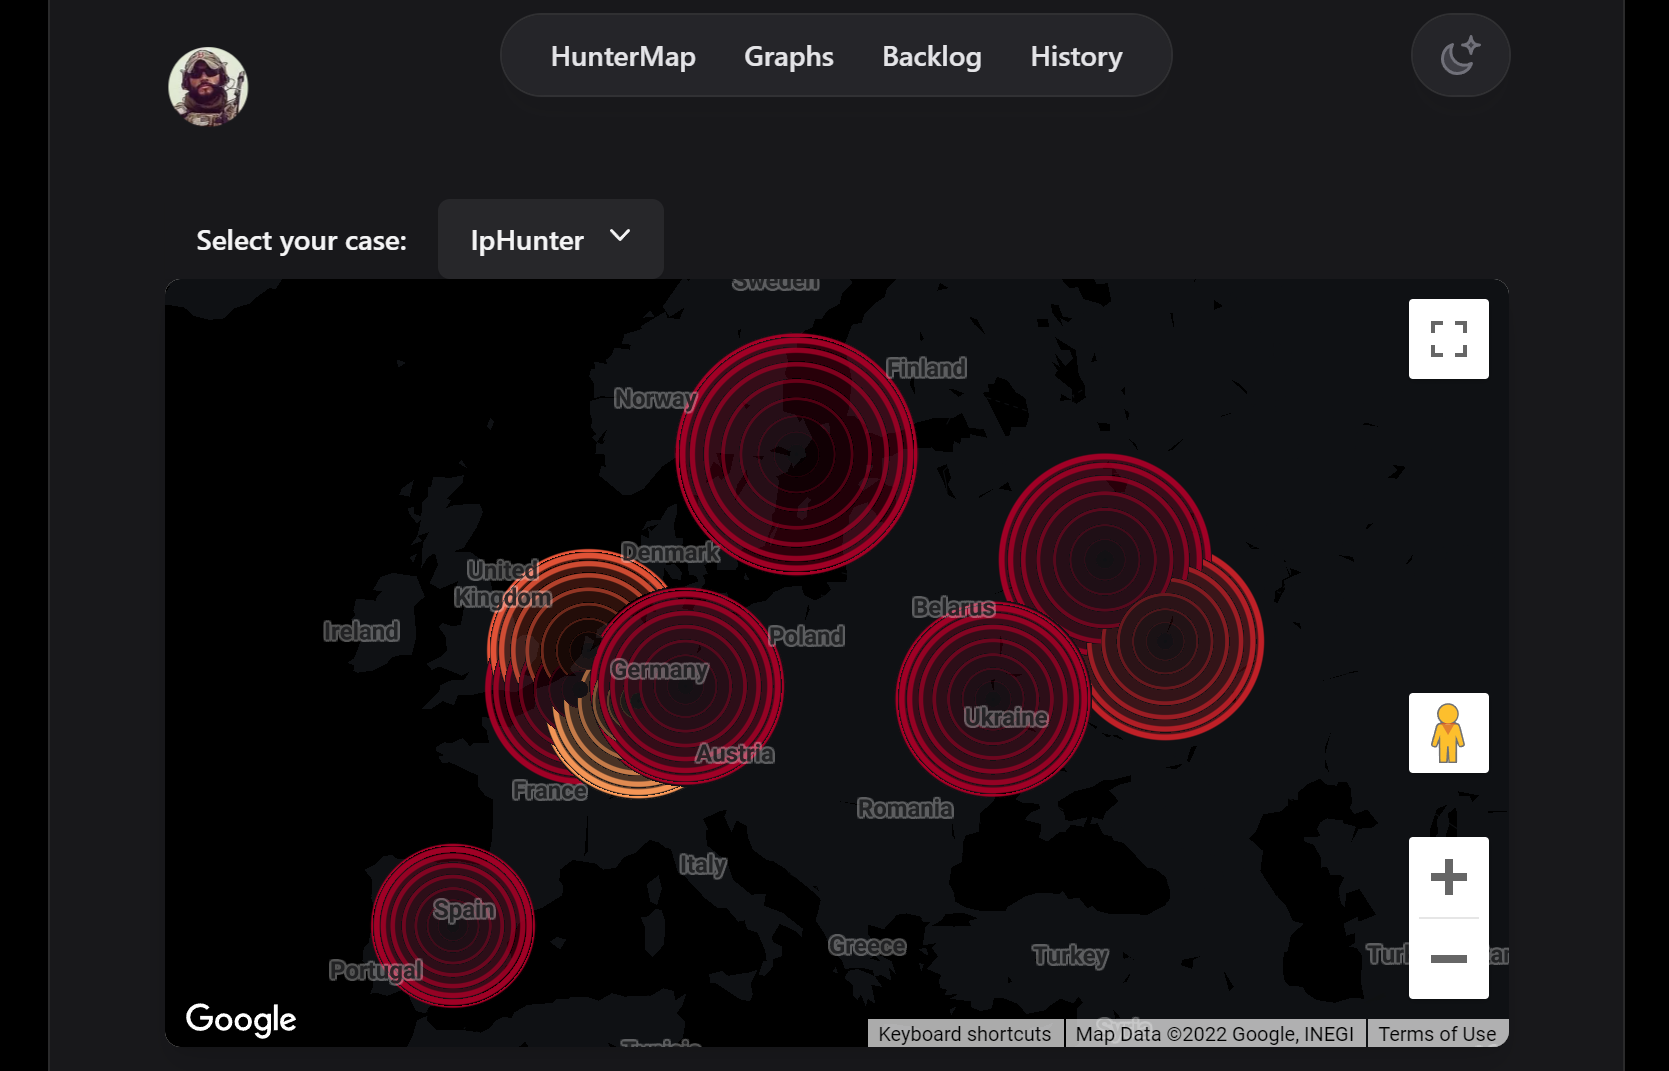Expand the IpHunter case dropdown
Image resolution: width=1669 pixels, height=1071 pixels.
(551, 239)
